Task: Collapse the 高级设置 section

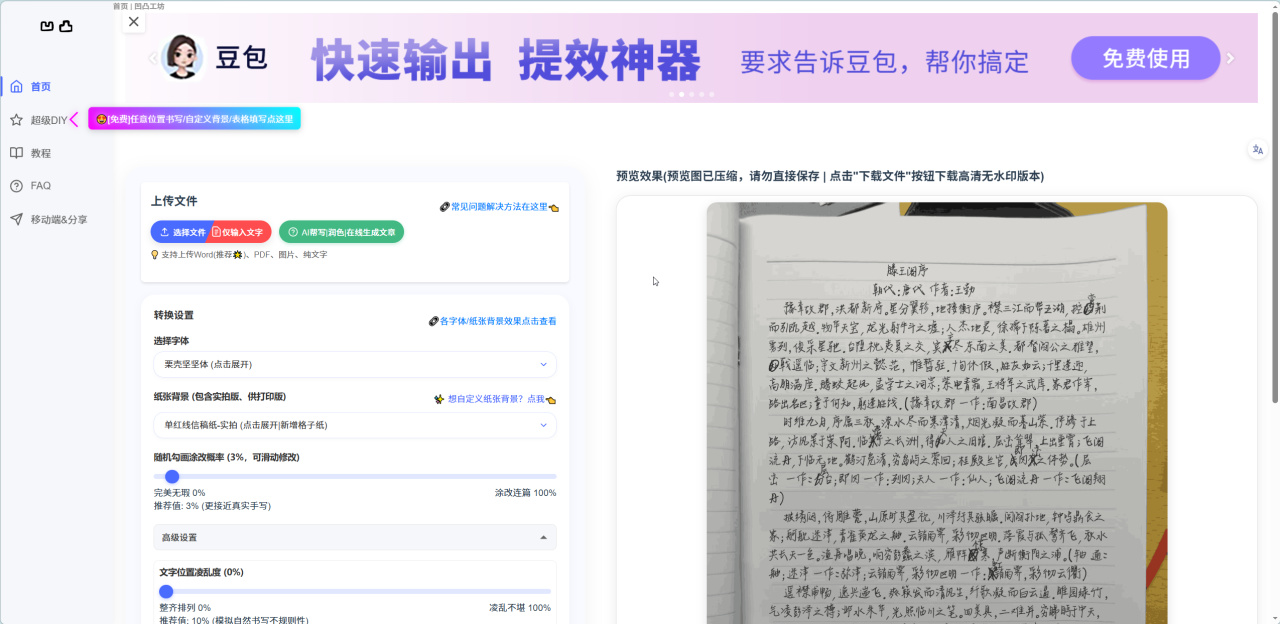Action: tap(355, 537)
